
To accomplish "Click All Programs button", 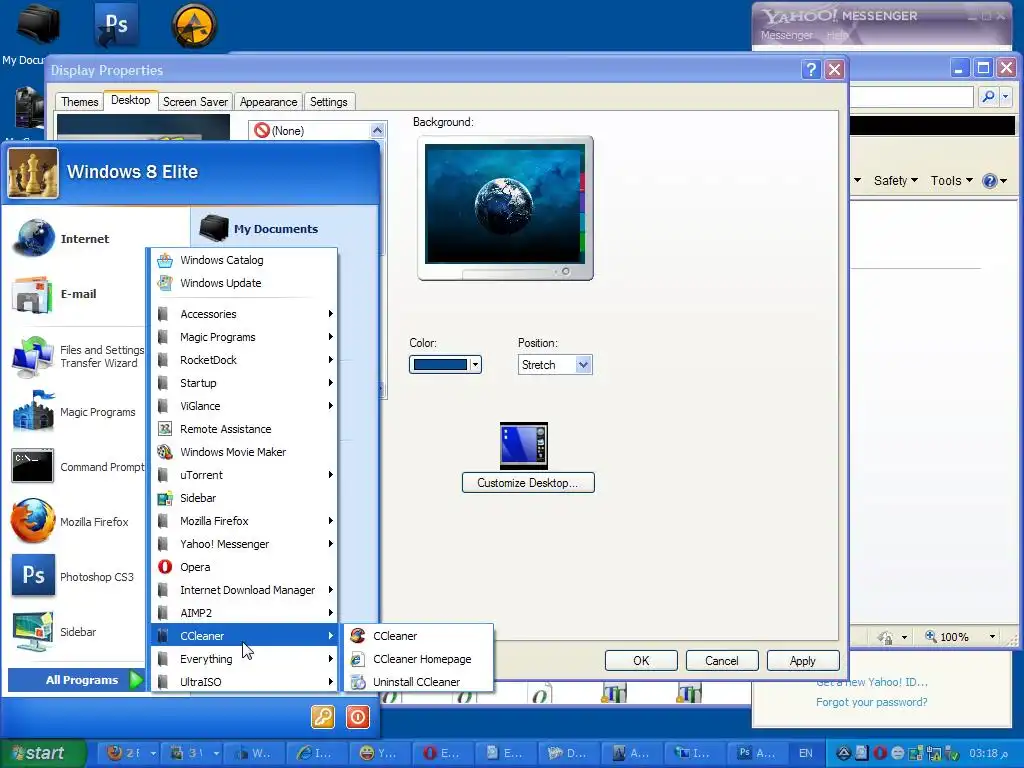I will tap(76, 680).
